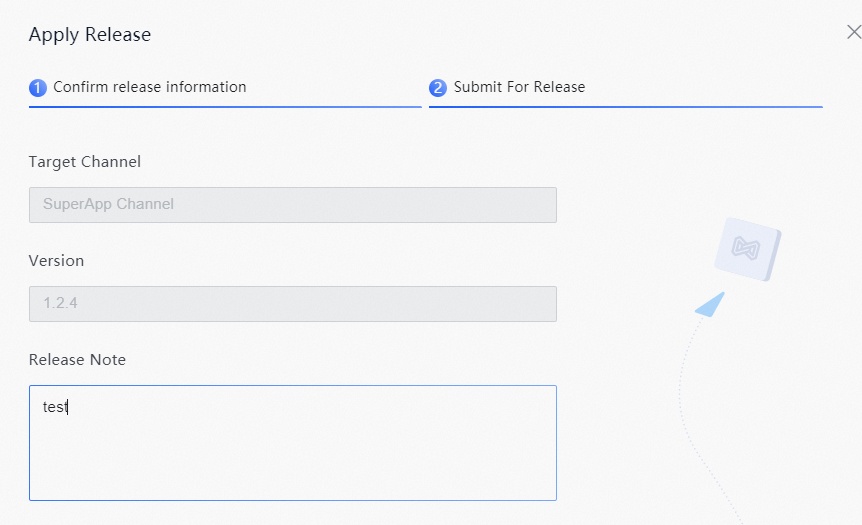Click the Apply Release title

[90, 35]
